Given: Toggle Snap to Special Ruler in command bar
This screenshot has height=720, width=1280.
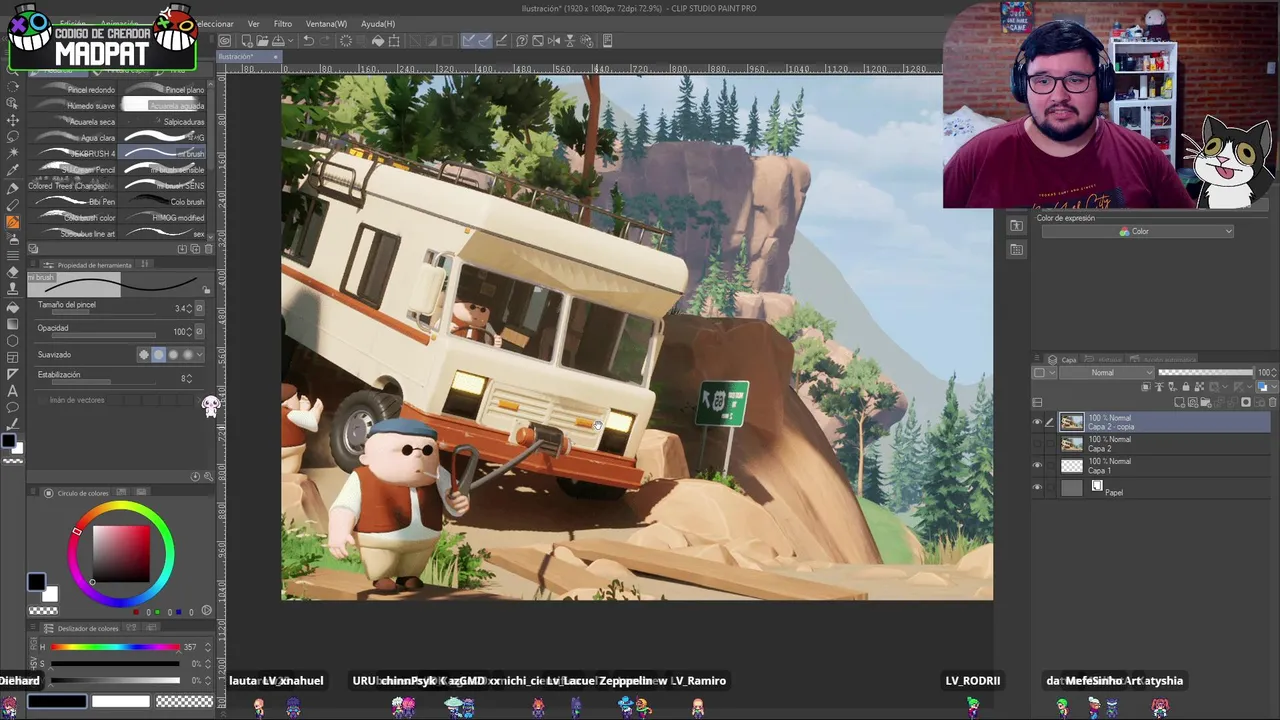Looking at the screenshot, I should click(485, 40).
